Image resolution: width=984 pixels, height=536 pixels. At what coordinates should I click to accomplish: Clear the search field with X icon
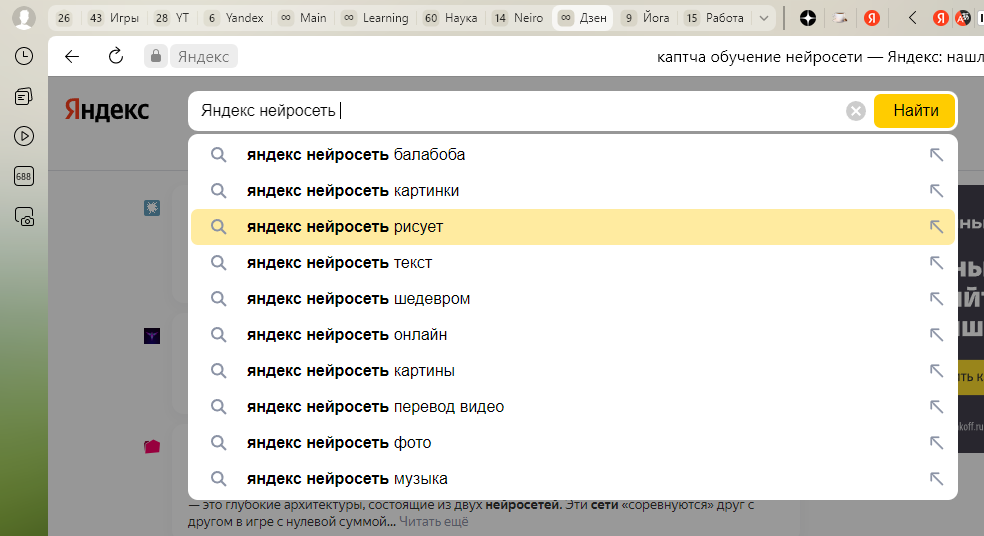pyautogui.click(x=855, y=111)
